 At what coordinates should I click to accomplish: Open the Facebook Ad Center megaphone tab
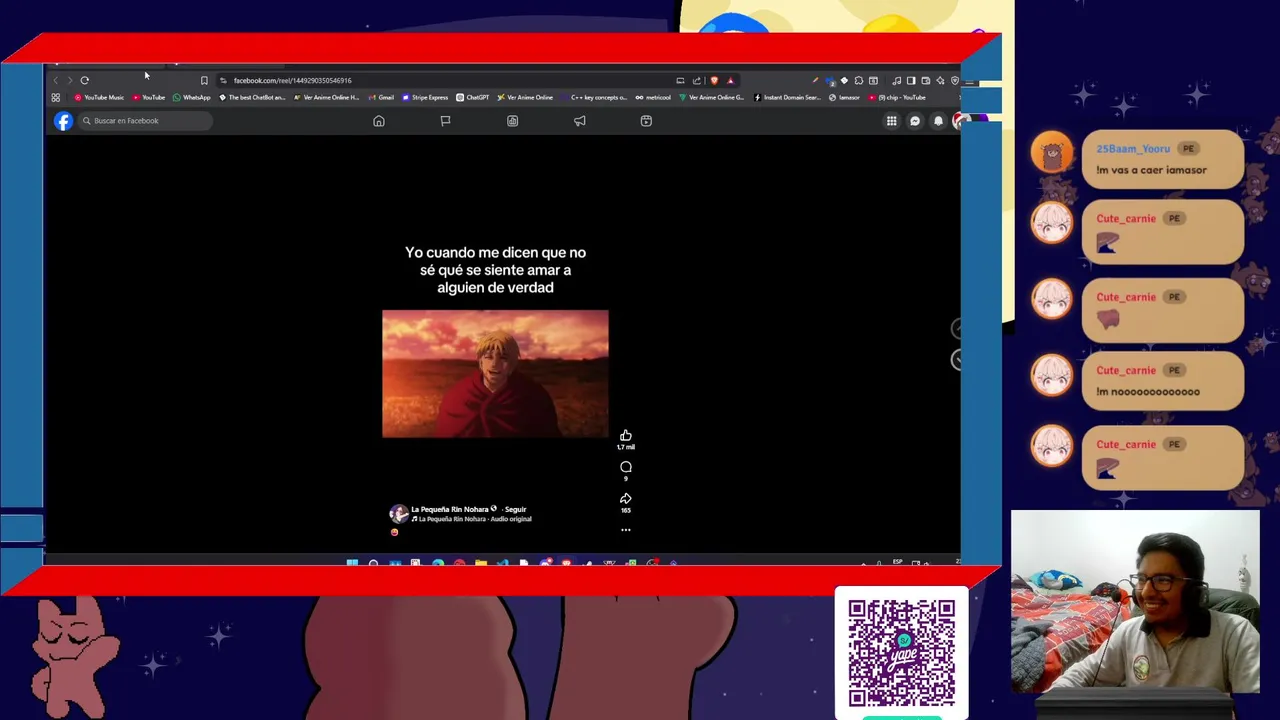click(x=579, y=121)
